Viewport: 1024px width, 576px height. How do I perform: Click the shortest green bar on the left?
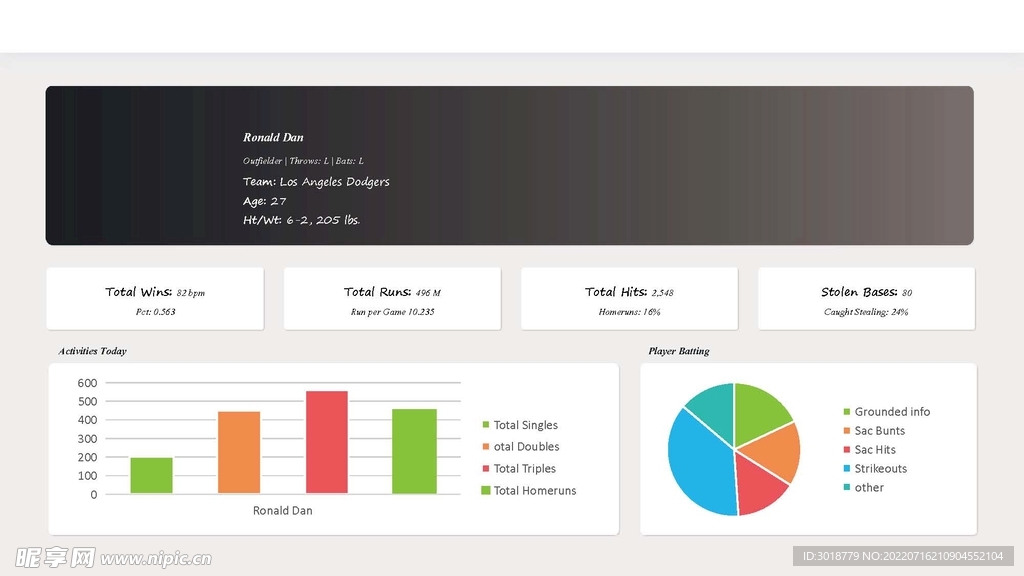[x=151, y=475]
